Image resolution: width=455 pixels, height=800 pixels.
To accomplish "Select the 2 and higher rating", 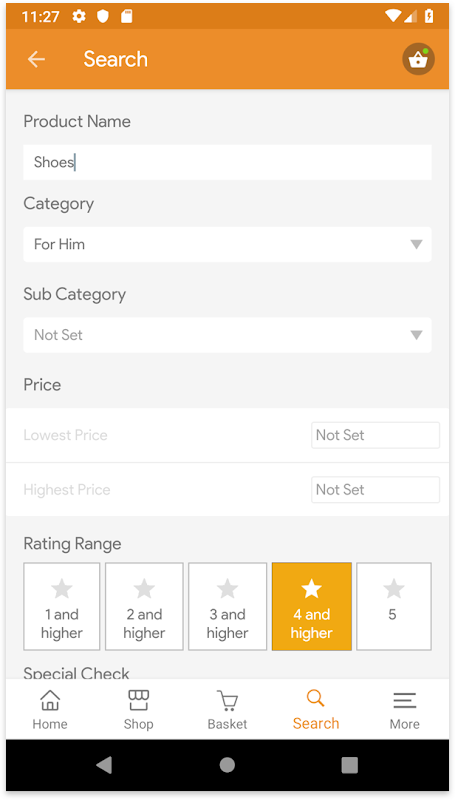I will click(x=144, y=607).
